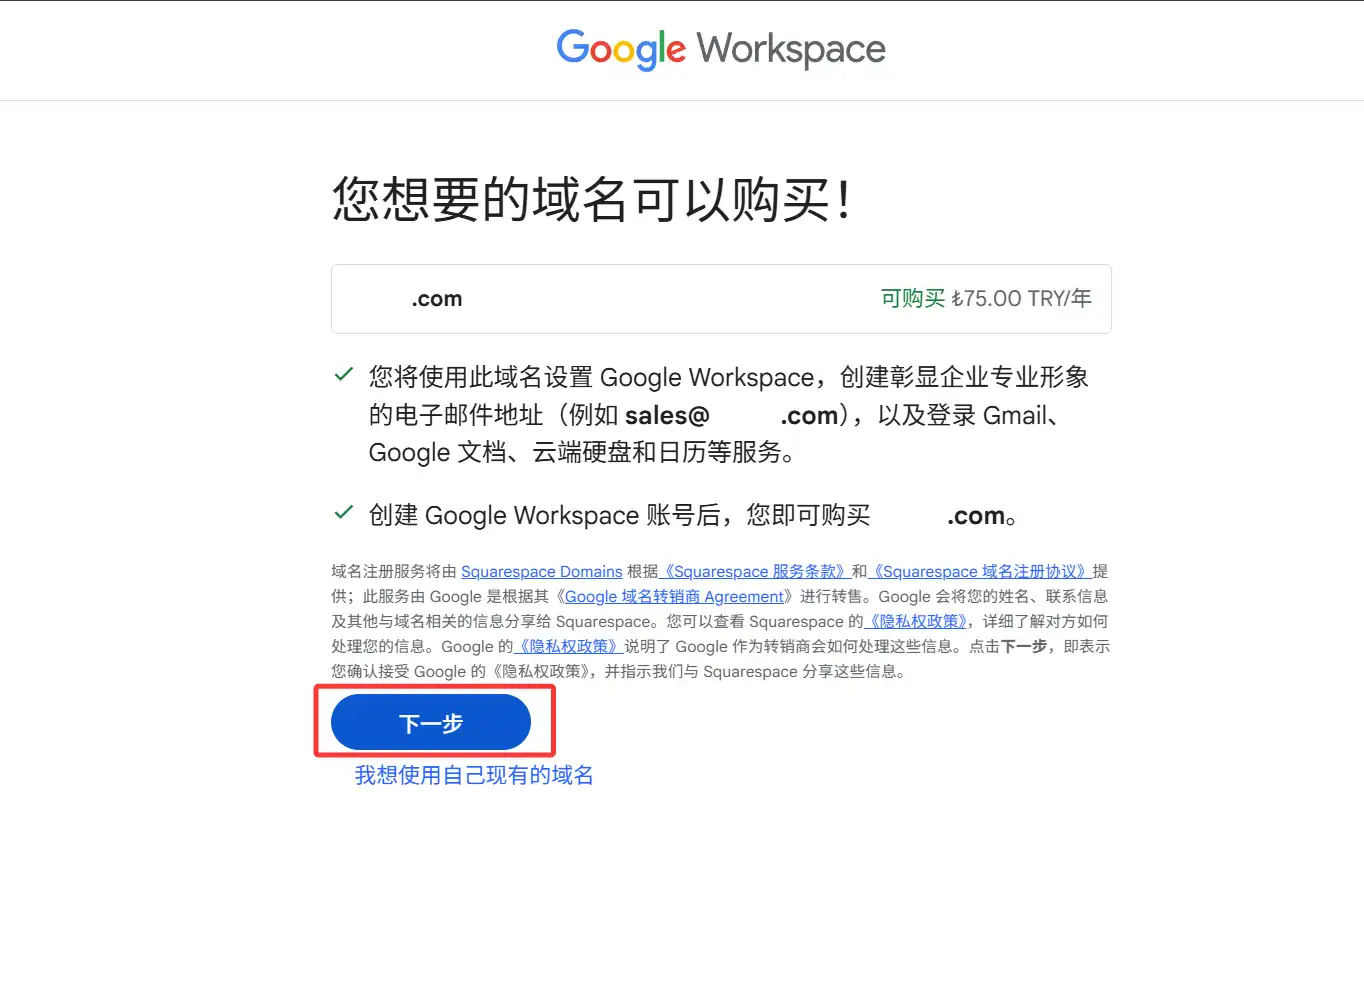Click the bold 下一步 text in the legal paragraph
1364x991 pixels.
coord(1024,646)
